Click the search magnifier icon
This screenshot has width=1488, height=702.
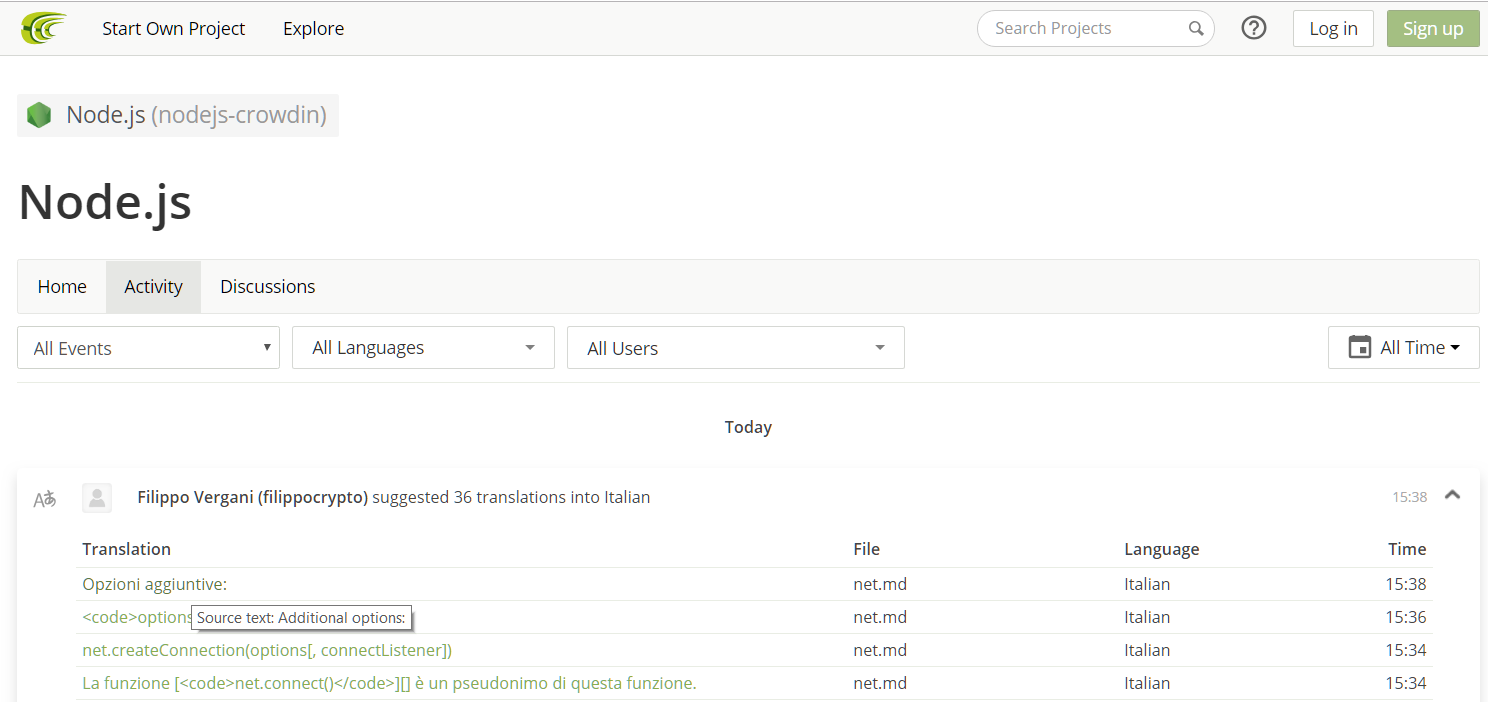point(1195,29)
